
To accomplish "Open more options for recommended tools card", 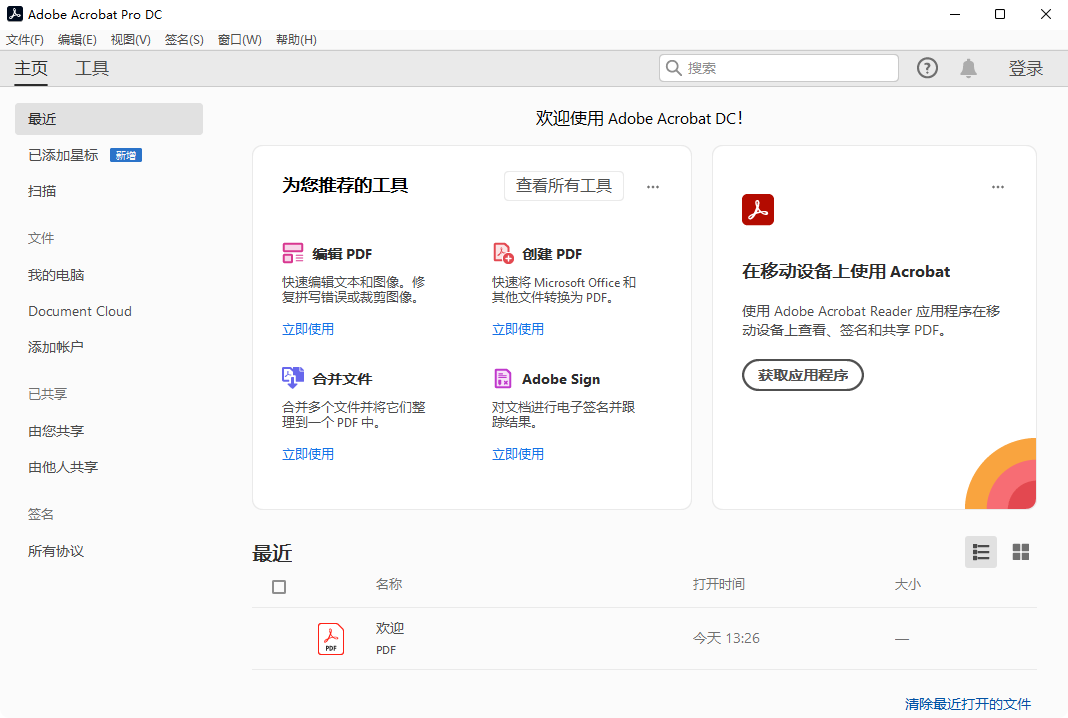I will 653,187.
